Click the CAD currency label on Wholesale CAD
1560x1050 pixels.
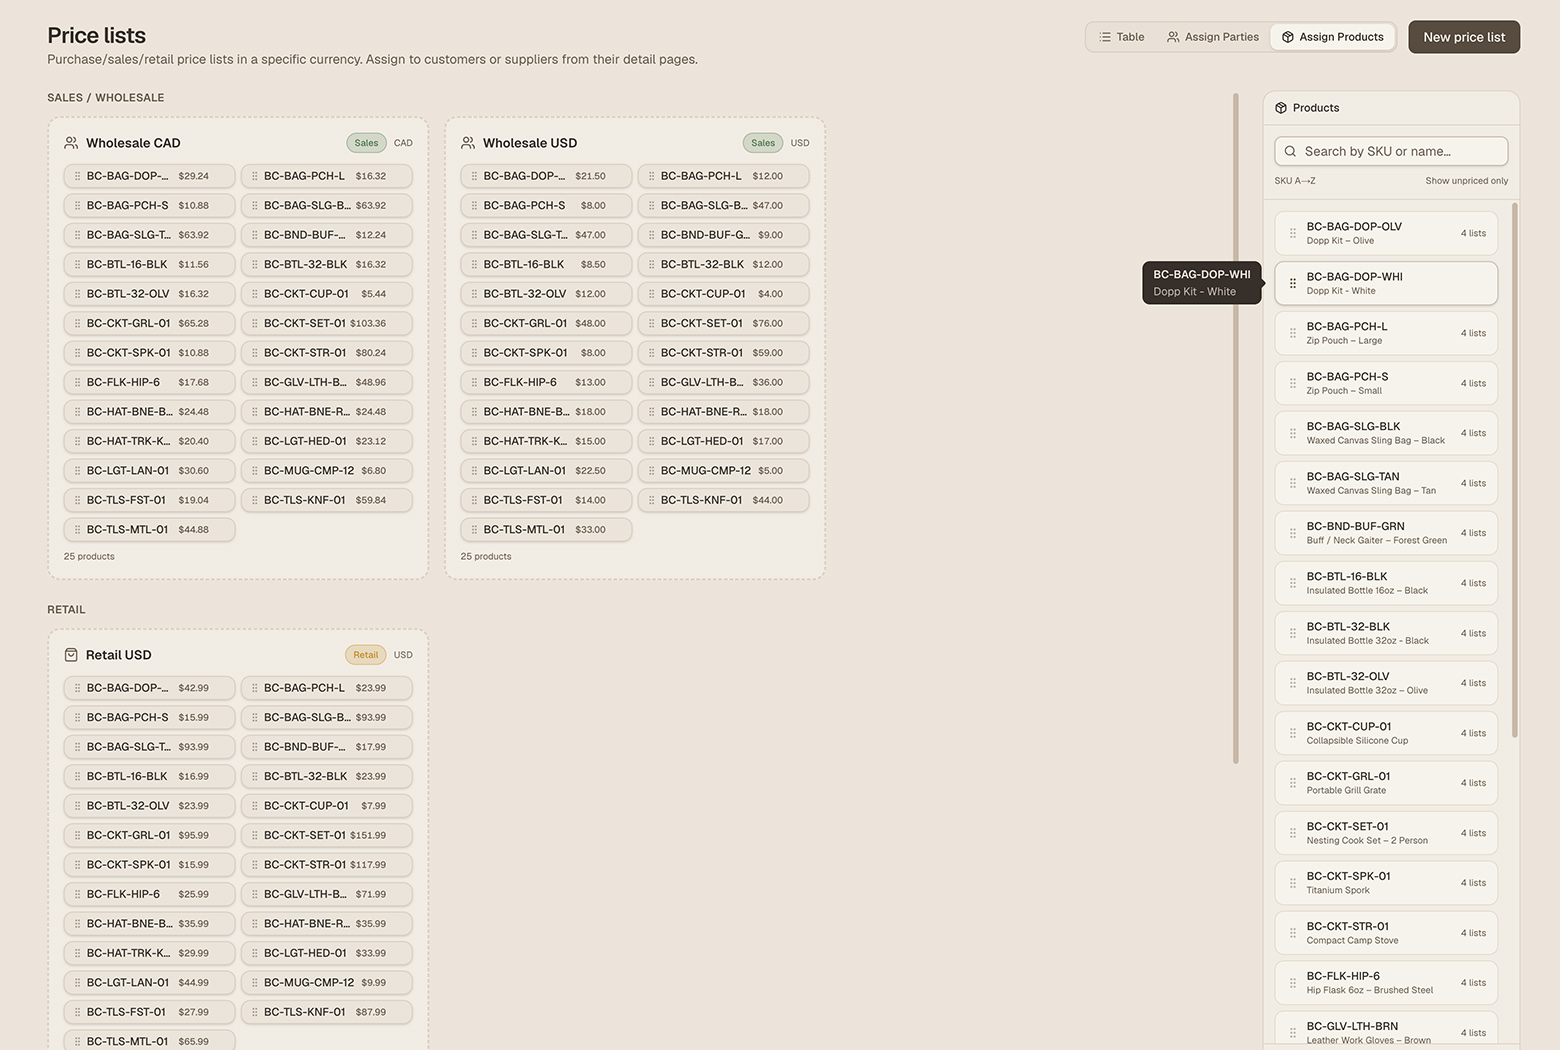pyautogui.click(x=403, y=143)
